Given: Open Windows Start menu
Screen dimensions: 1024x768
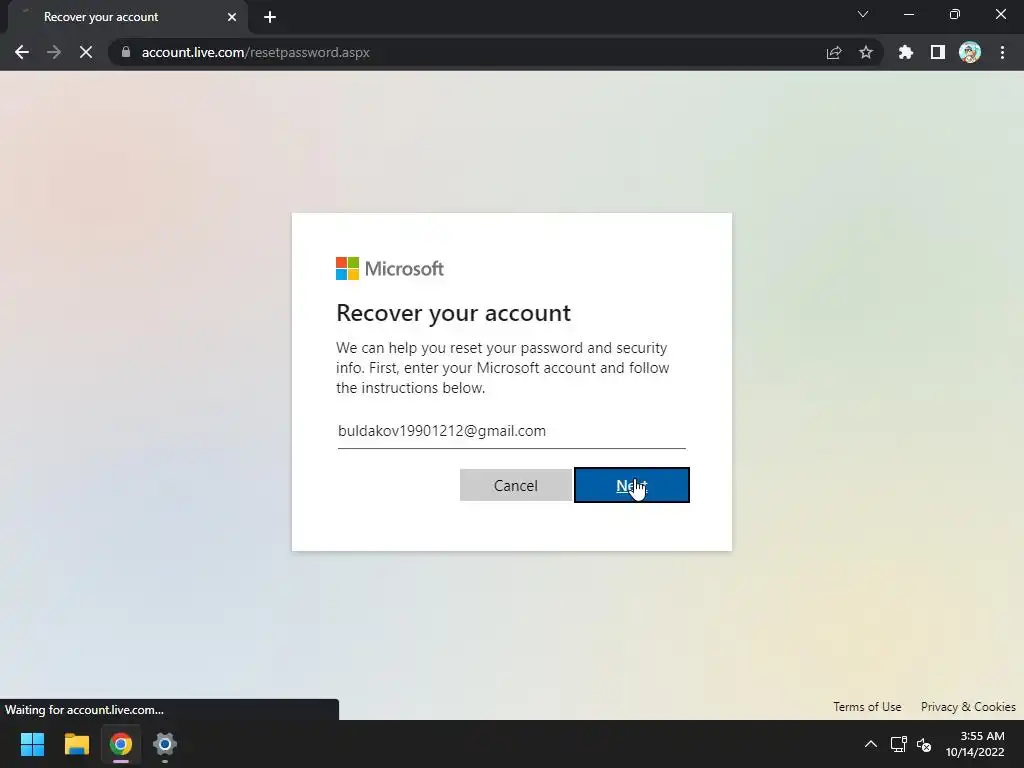Looking at the screenshot, I should 32,744.
